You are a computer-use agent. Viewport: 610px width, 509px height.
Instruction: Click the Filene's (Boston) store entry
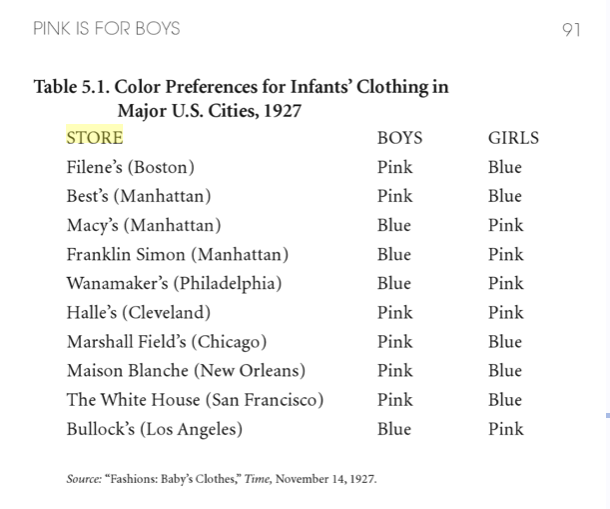pyautogui.click(x=130, y=167)
